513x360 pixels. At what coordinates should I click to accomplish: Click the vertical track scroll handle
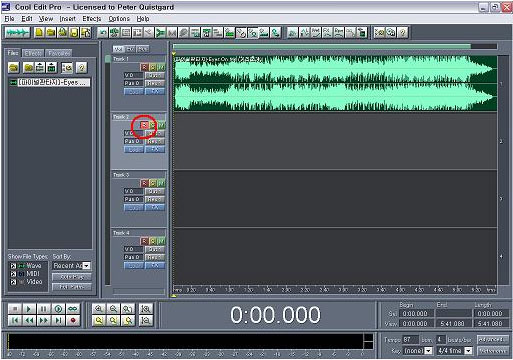point(107,59)
